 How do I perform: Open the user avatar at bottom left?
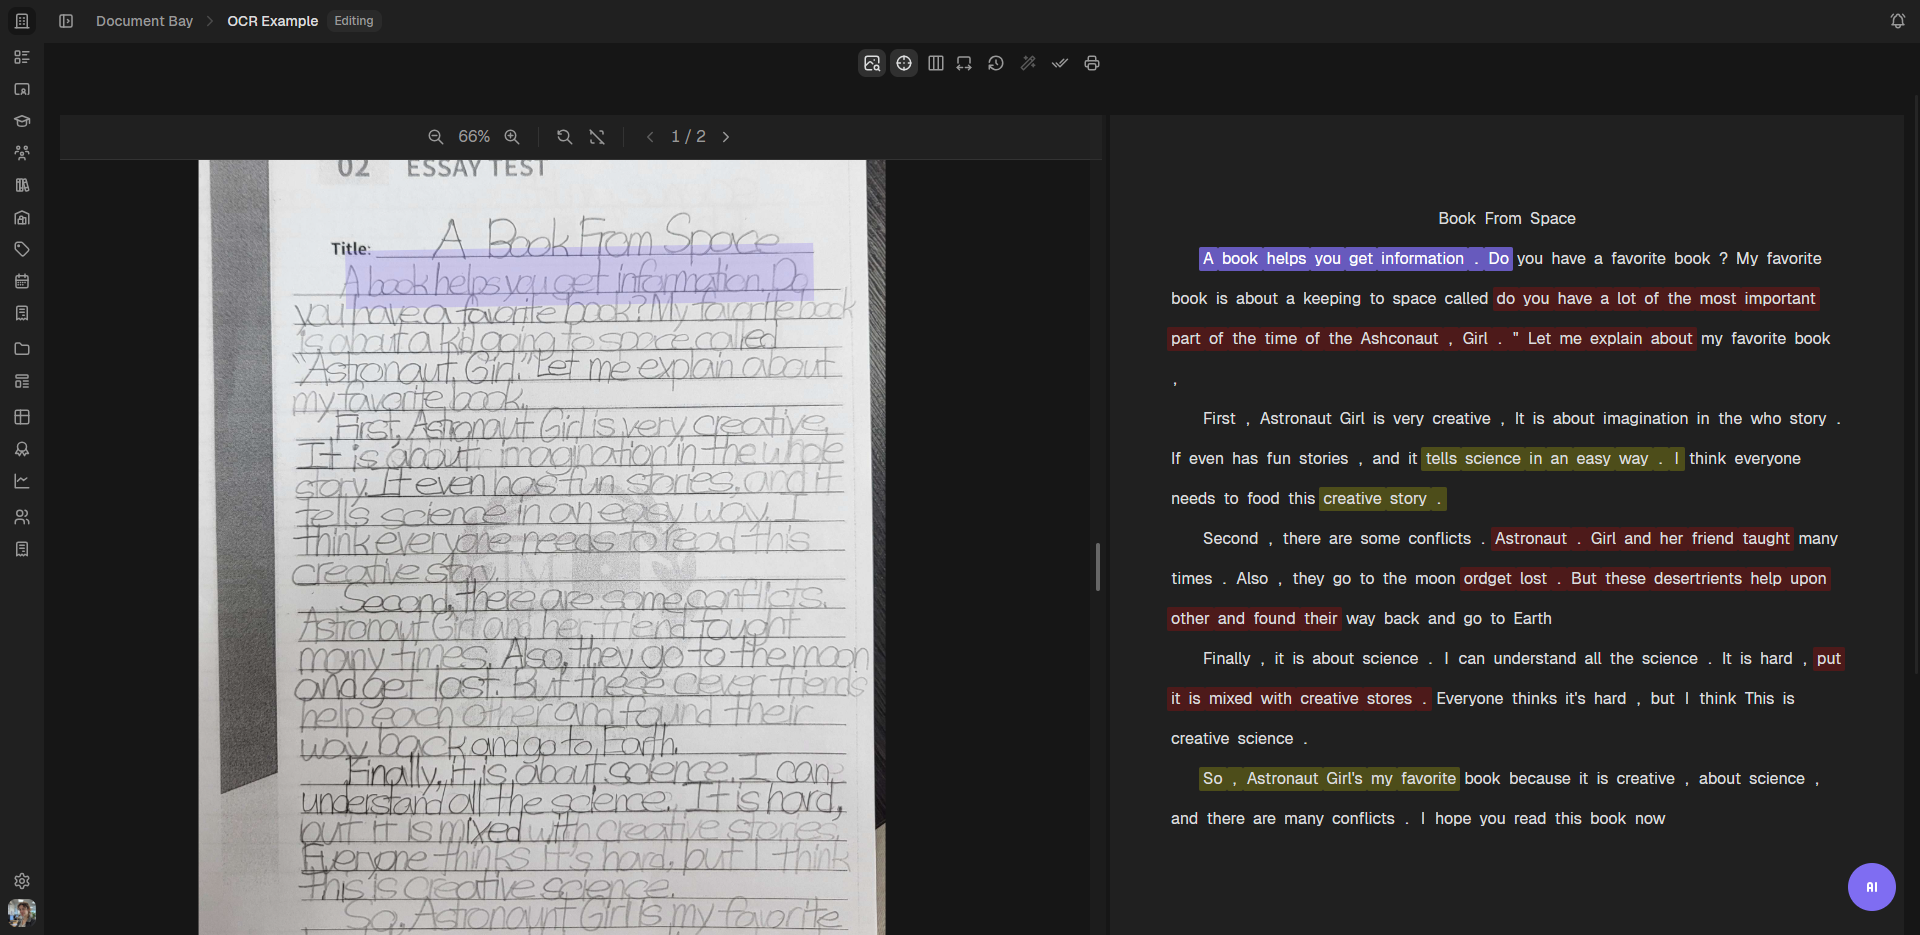click(x=22, y=913)
